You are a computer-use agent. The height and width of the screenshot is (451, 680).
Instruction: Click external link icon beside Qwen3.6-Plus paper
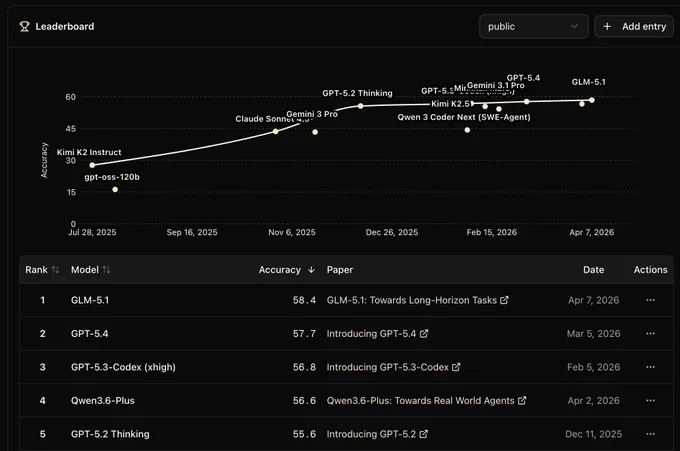tap(522, 400)
